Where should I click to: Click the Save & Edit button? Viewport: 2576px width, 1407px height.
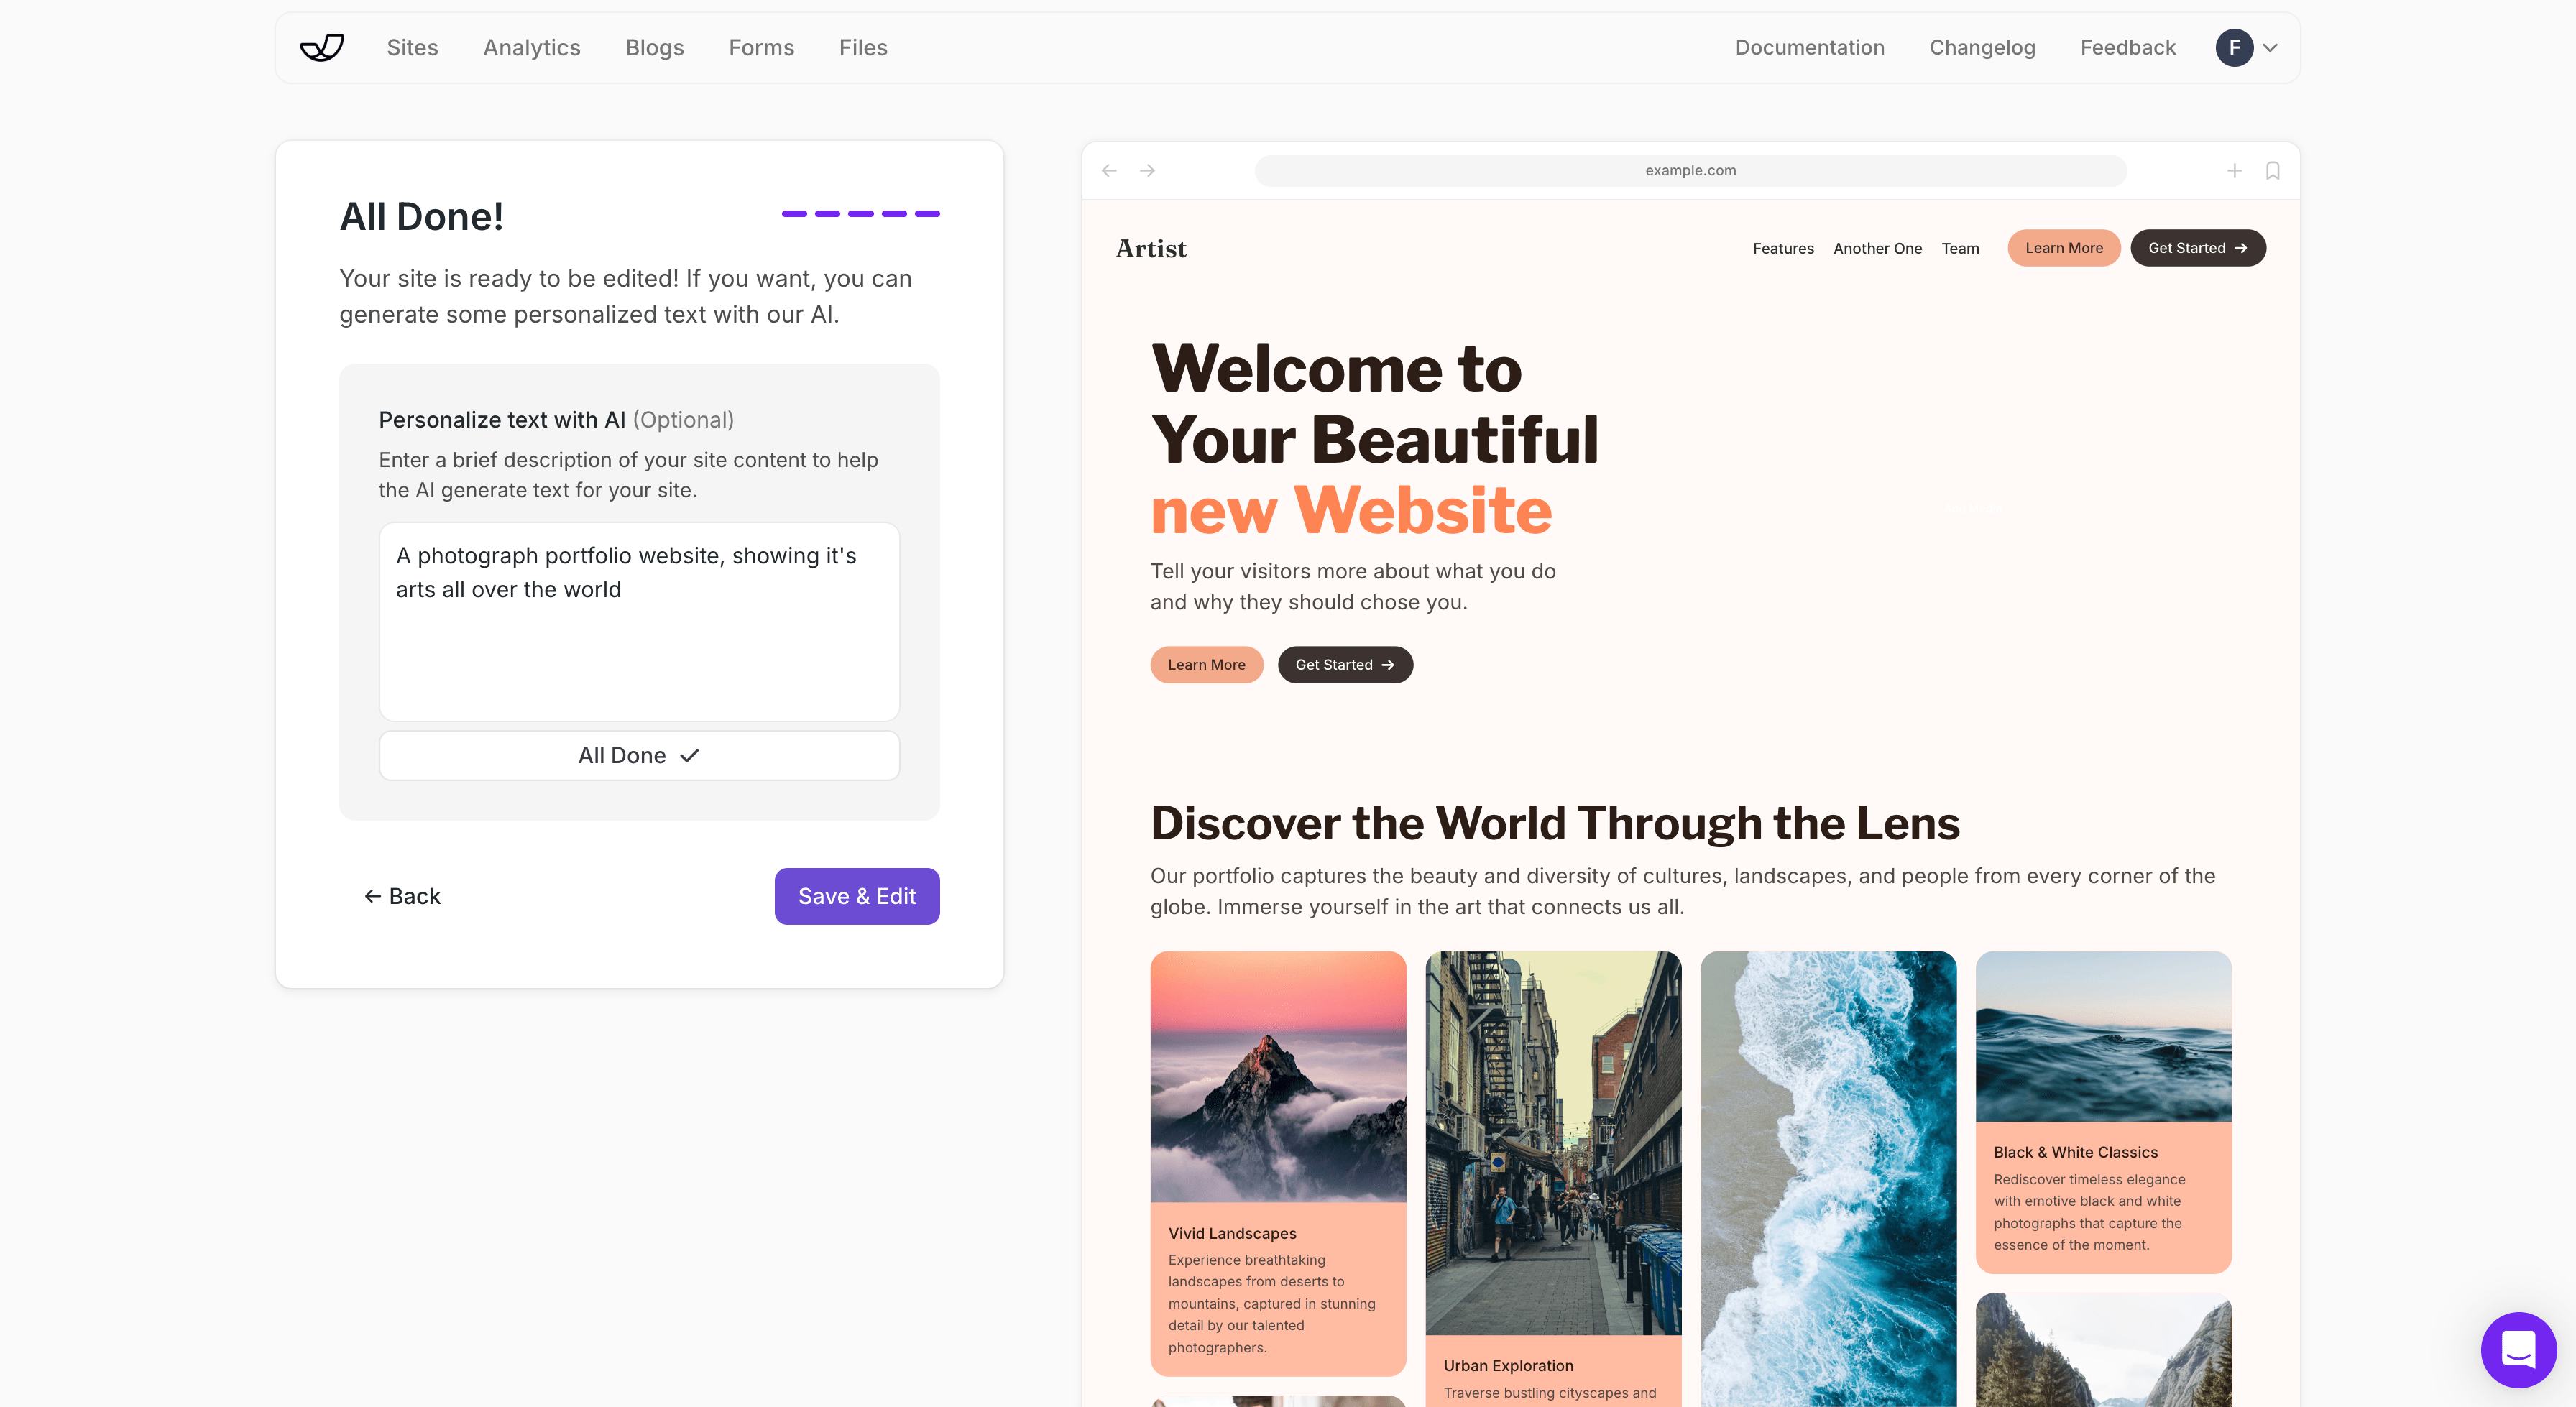pyautogui.click(x=857, y=896)
